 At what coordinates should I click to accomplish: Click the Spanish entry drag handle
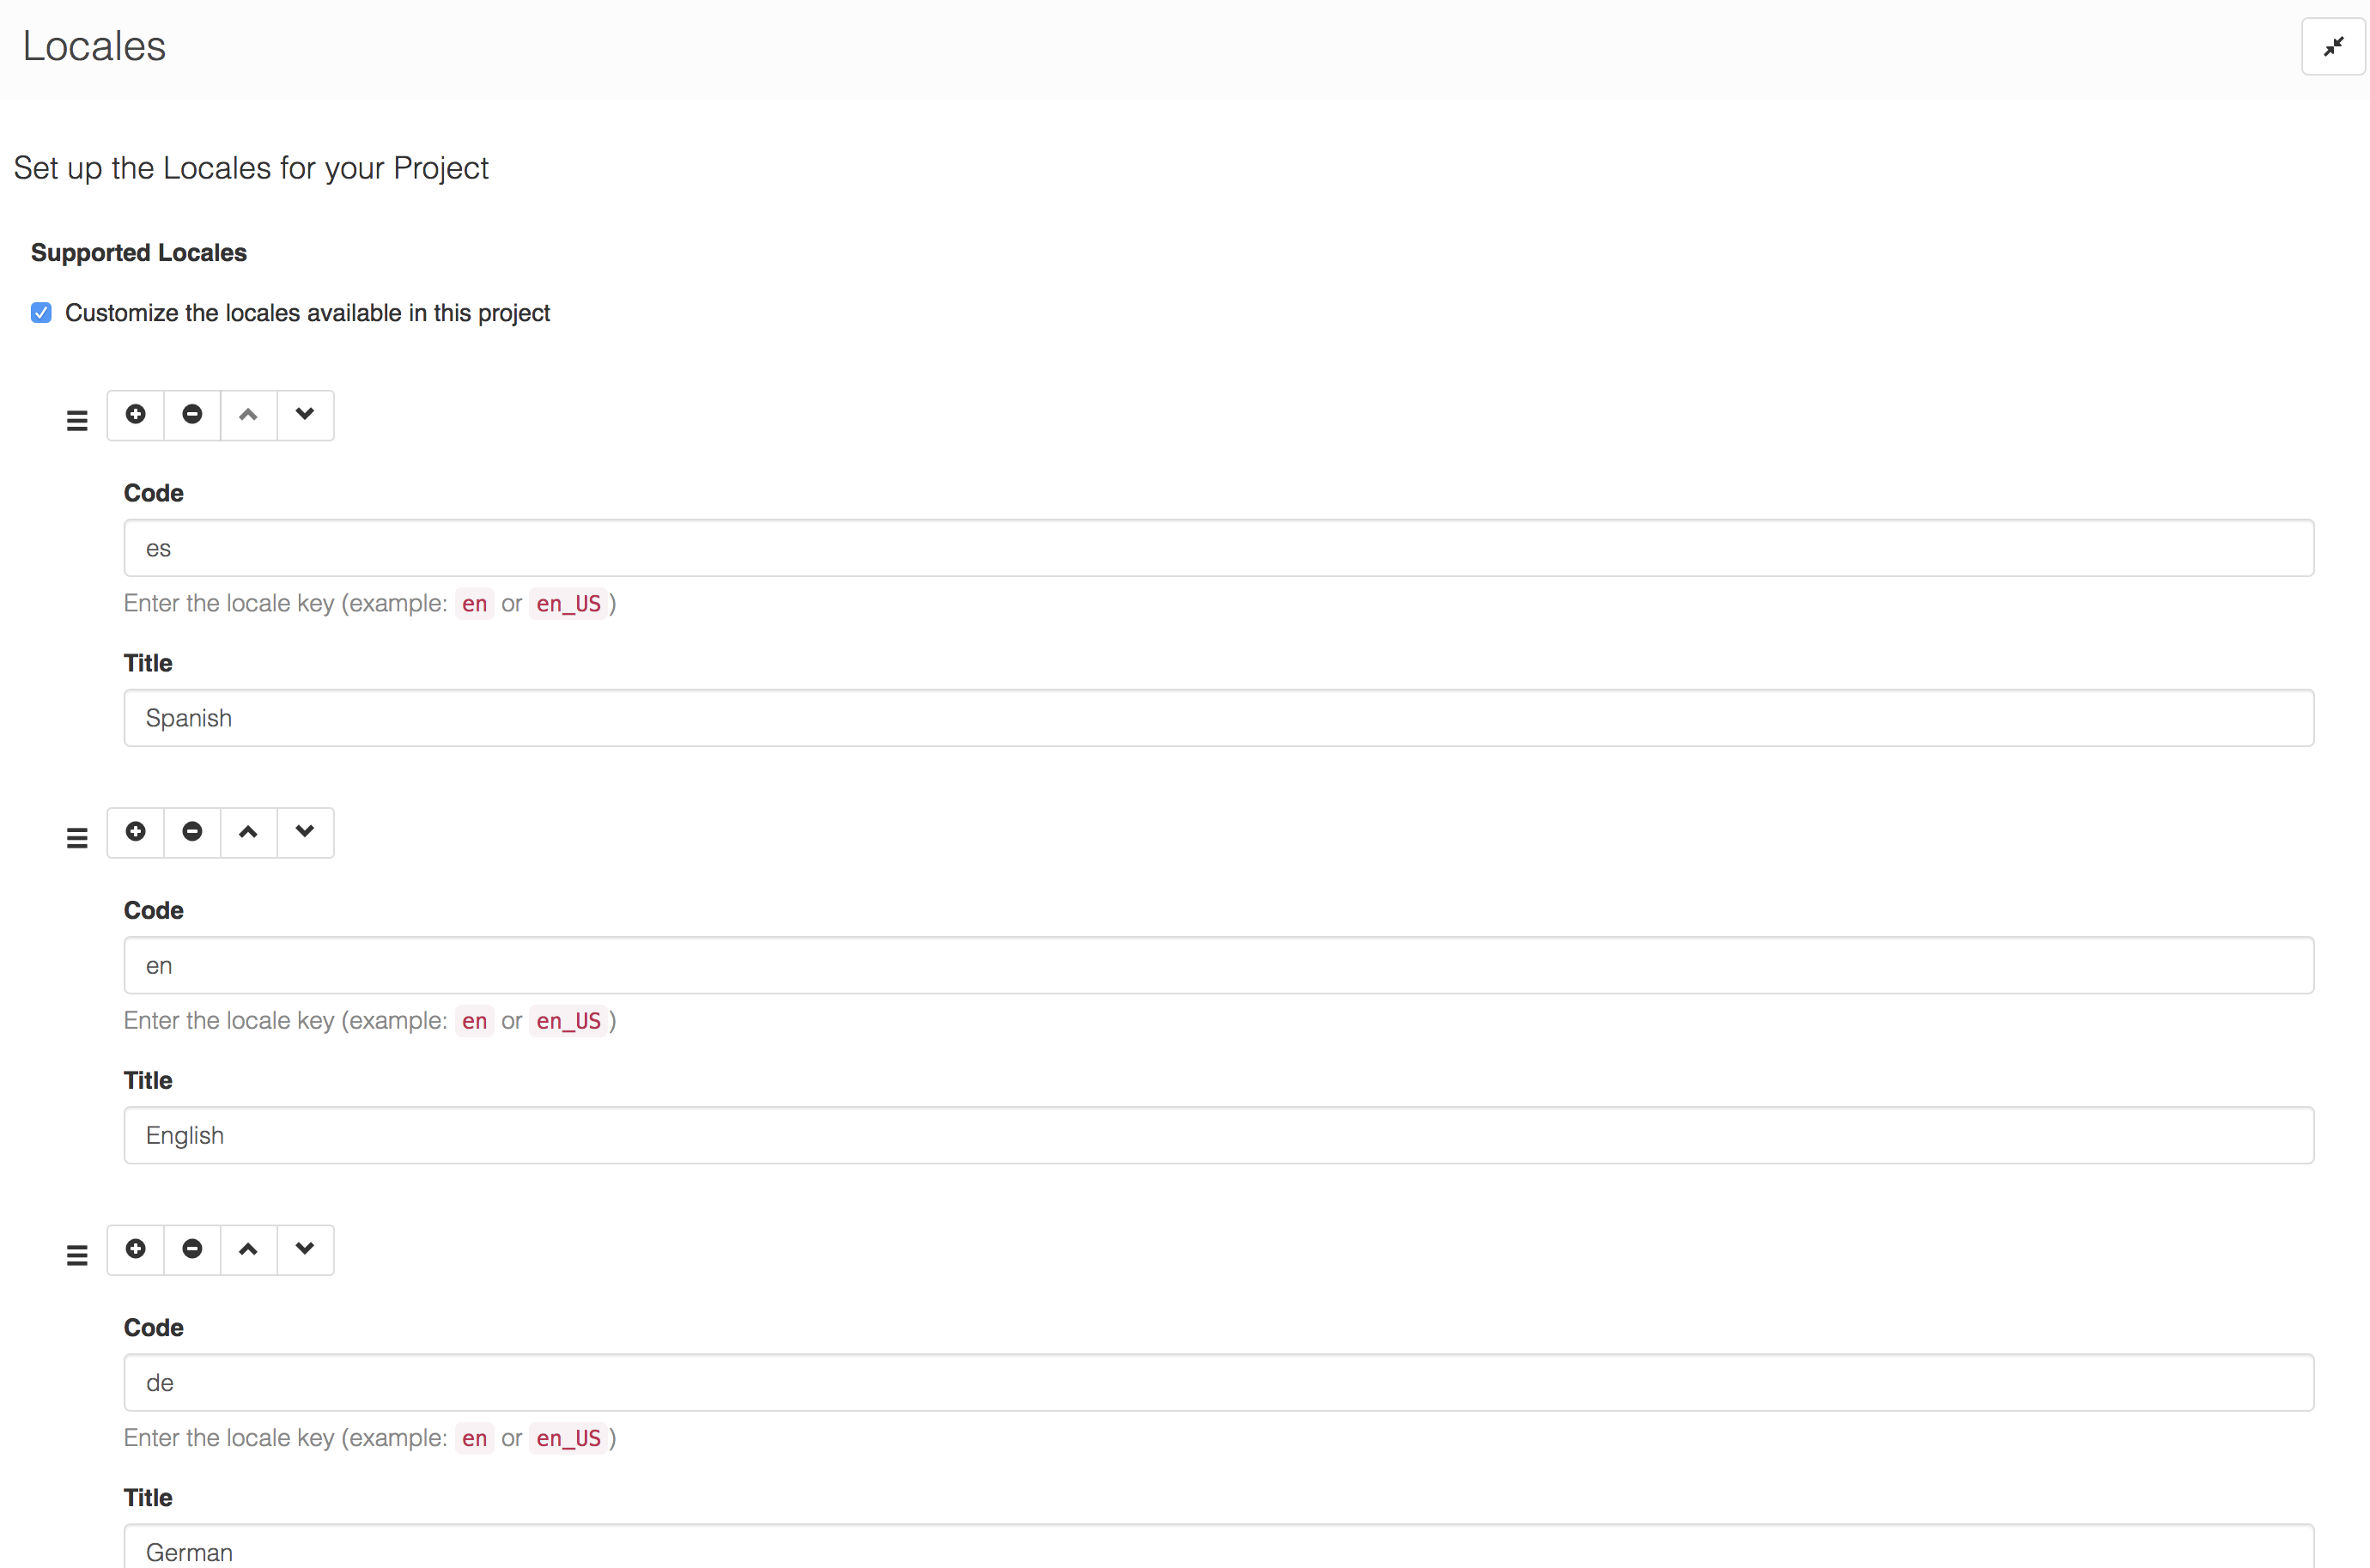click(77, 420)
